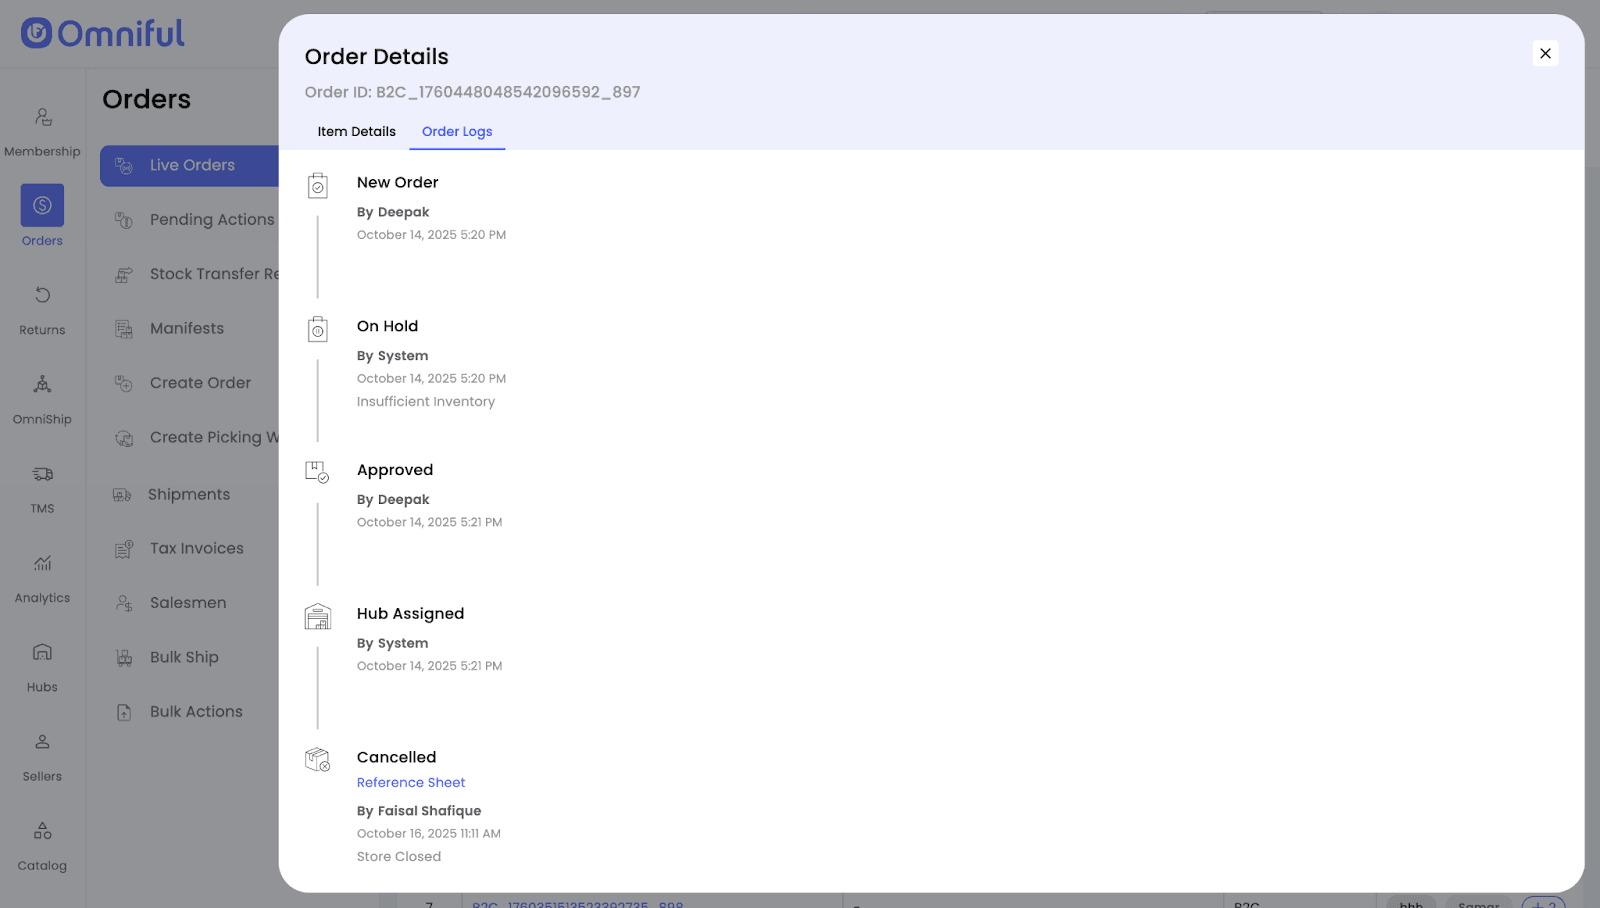Open Bulk Actions in the Orders menu
This screenshot has width=1600, height=908.
pyautogui.click(x=196, y=712)
